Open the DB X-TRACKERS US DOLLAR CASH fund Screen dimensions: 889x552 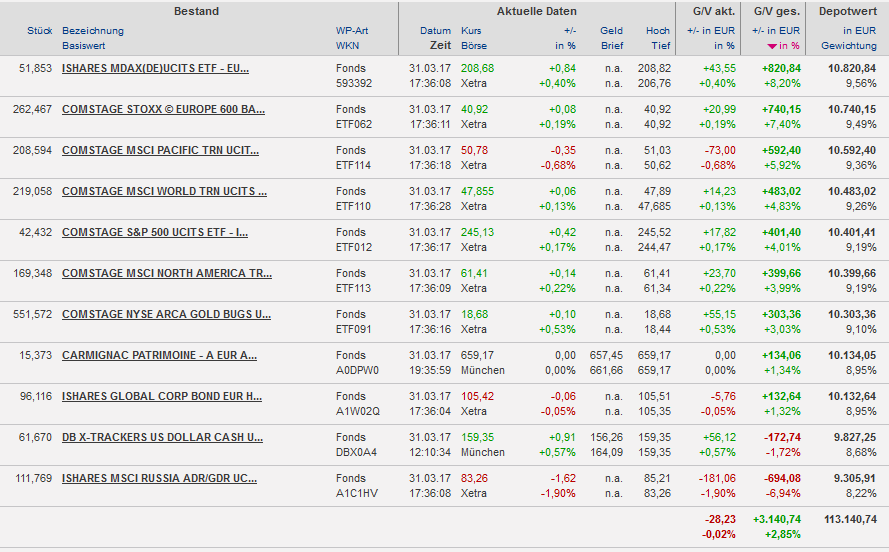(x=162, y=437)
